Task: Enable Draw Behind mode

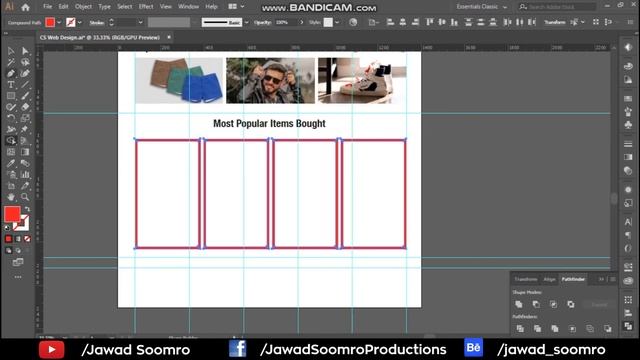Action: pos(18,250)
